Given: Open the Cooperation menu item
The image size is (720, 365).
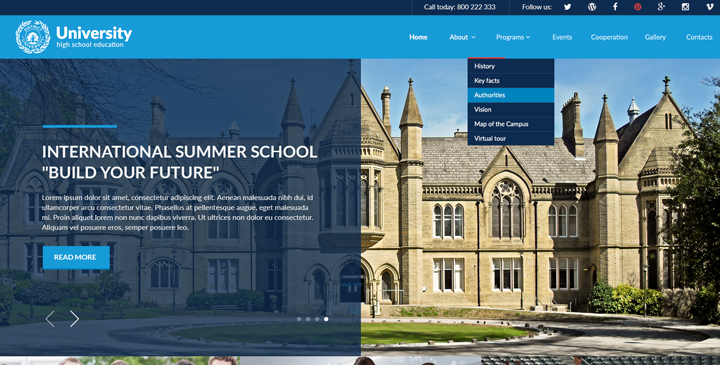Looking at the screenshot, I should pyautogui.click(x=609, y=37).
